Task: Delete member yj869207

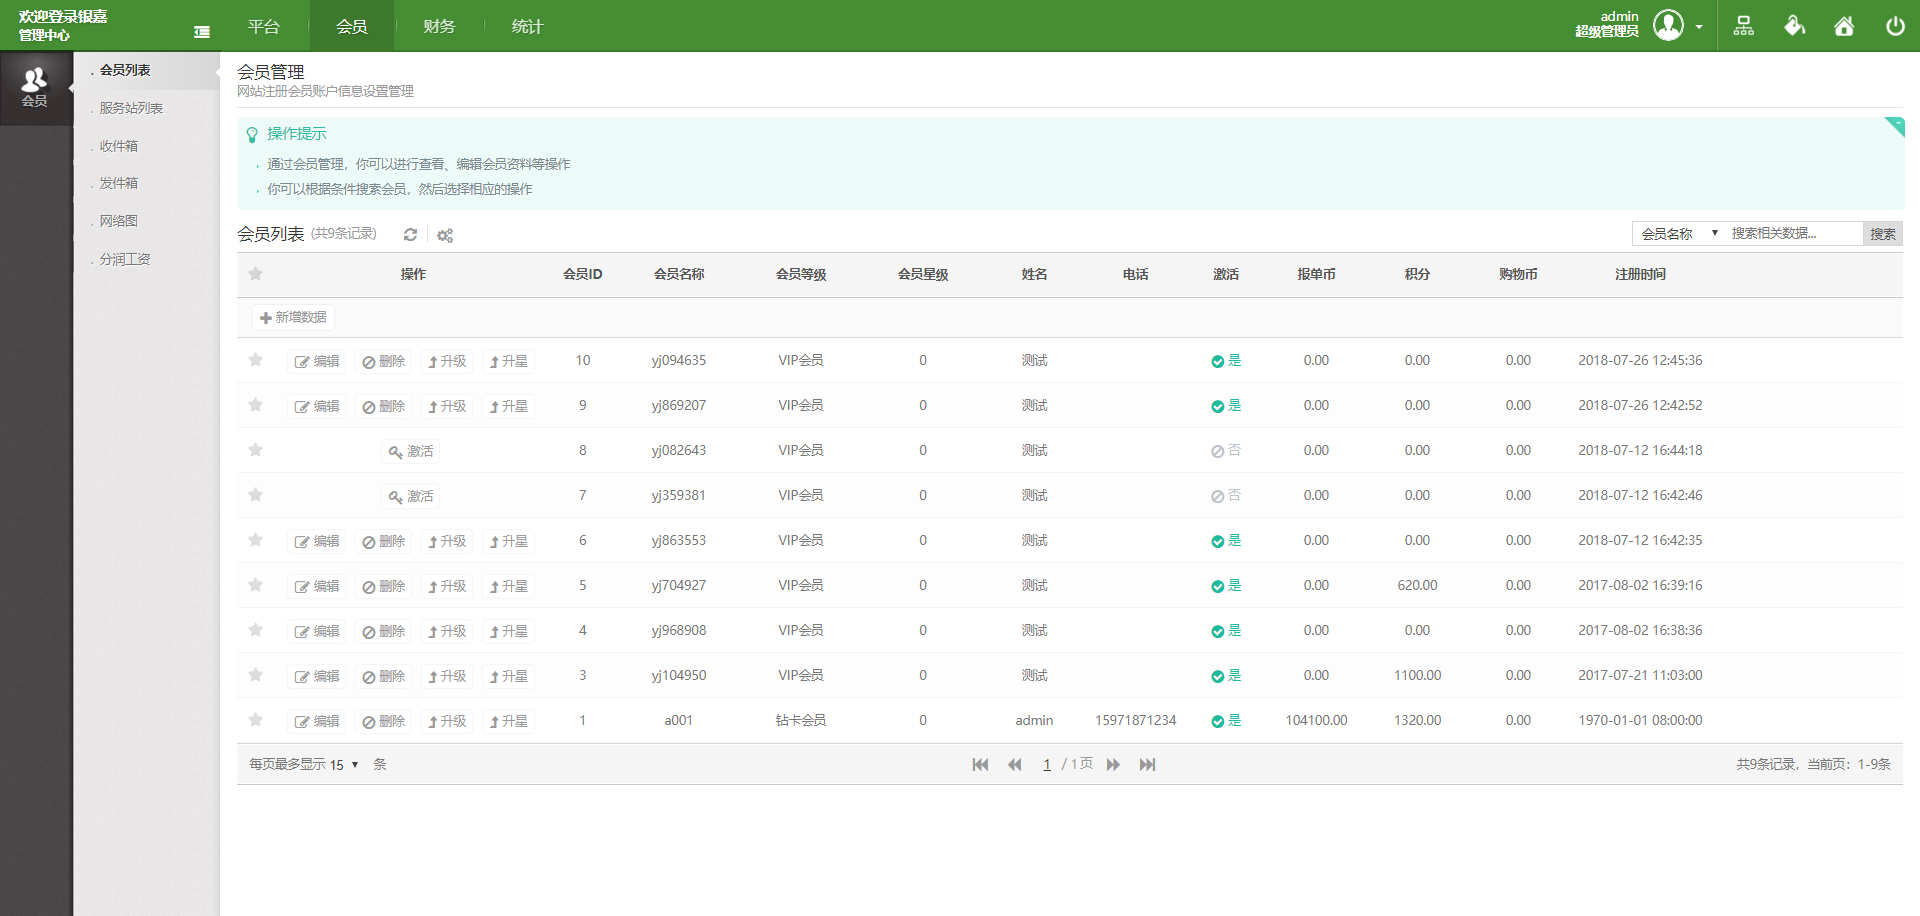Action: click(384, 406)
